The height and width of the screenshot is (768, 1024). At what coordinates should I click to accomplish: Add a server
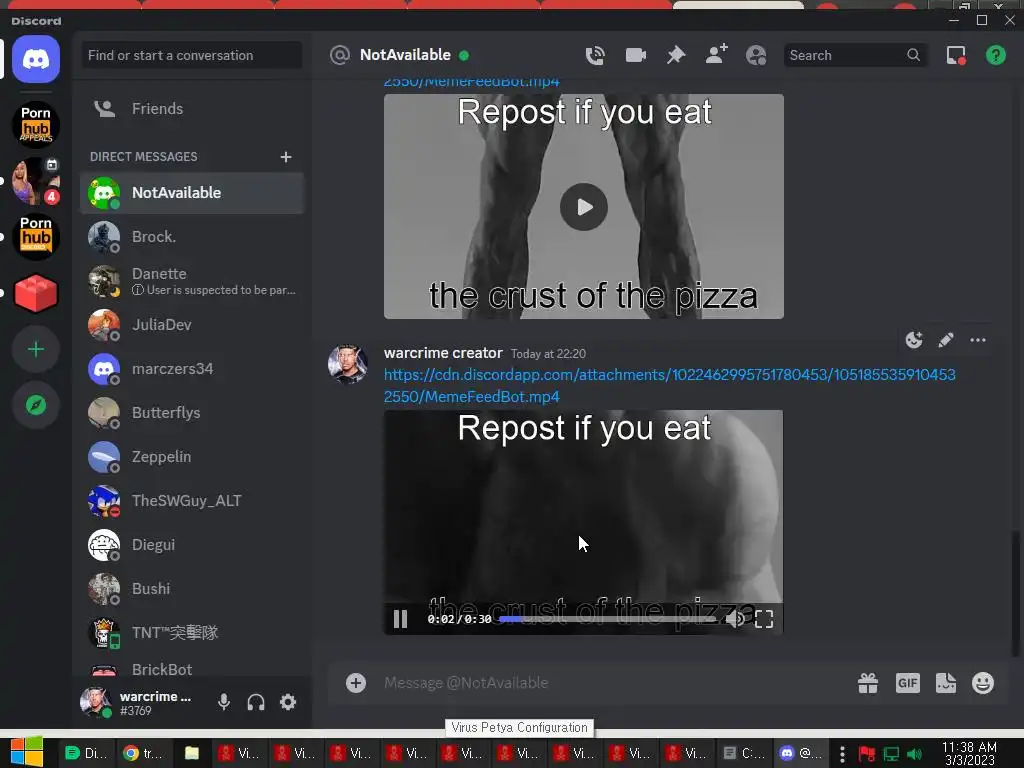pos(36,349)
